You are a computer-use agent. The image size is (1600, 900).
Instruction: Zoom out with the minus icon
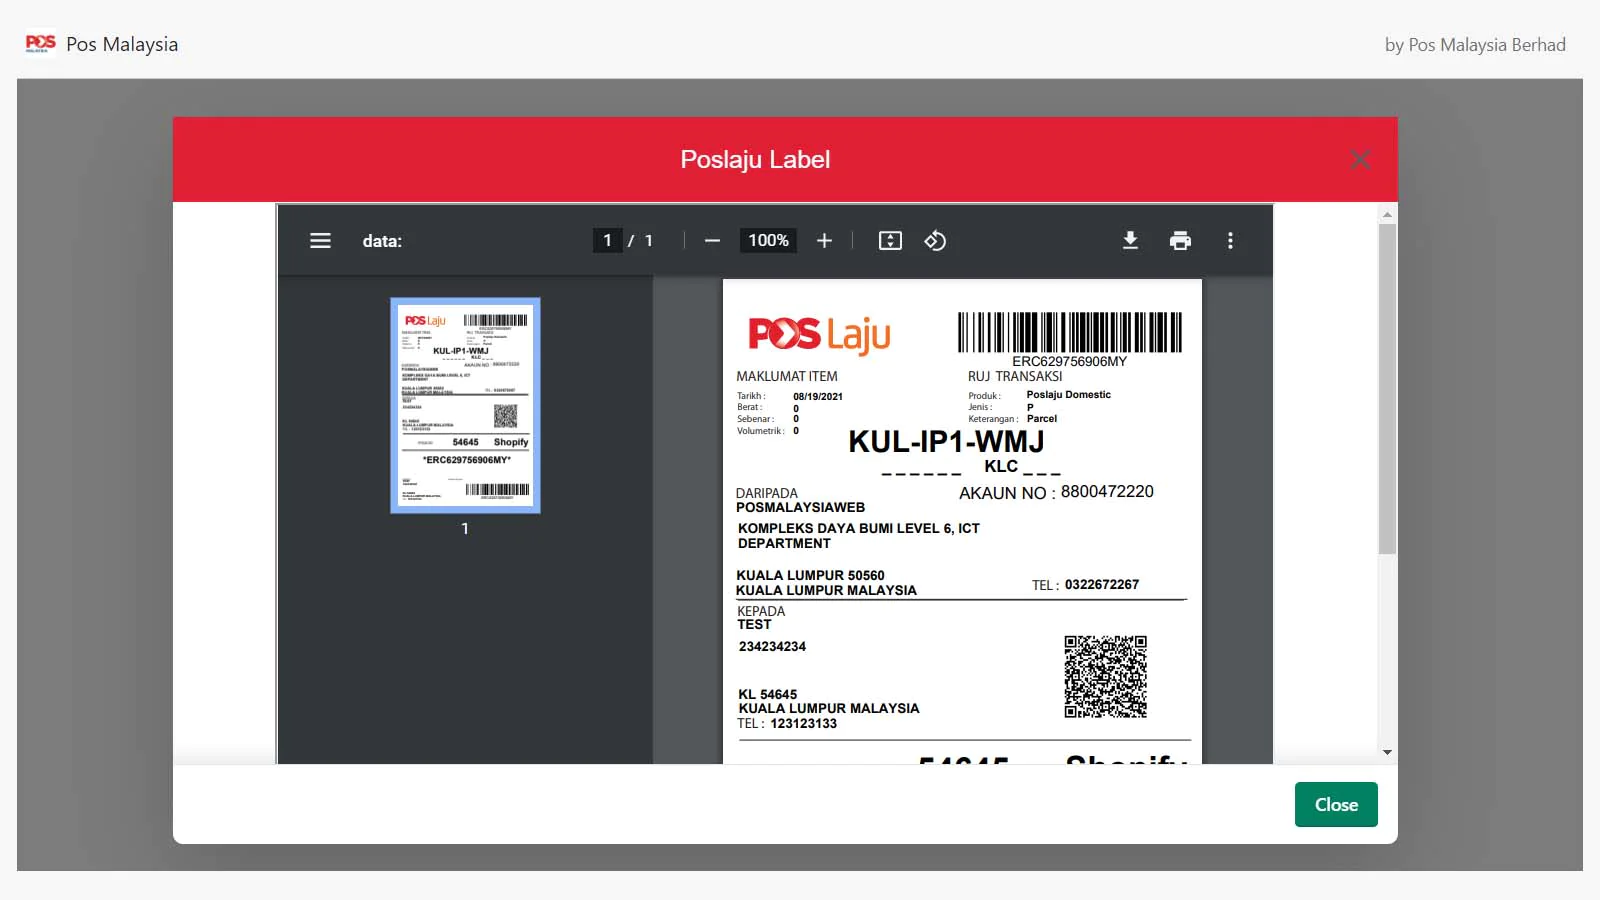(712, 241)
